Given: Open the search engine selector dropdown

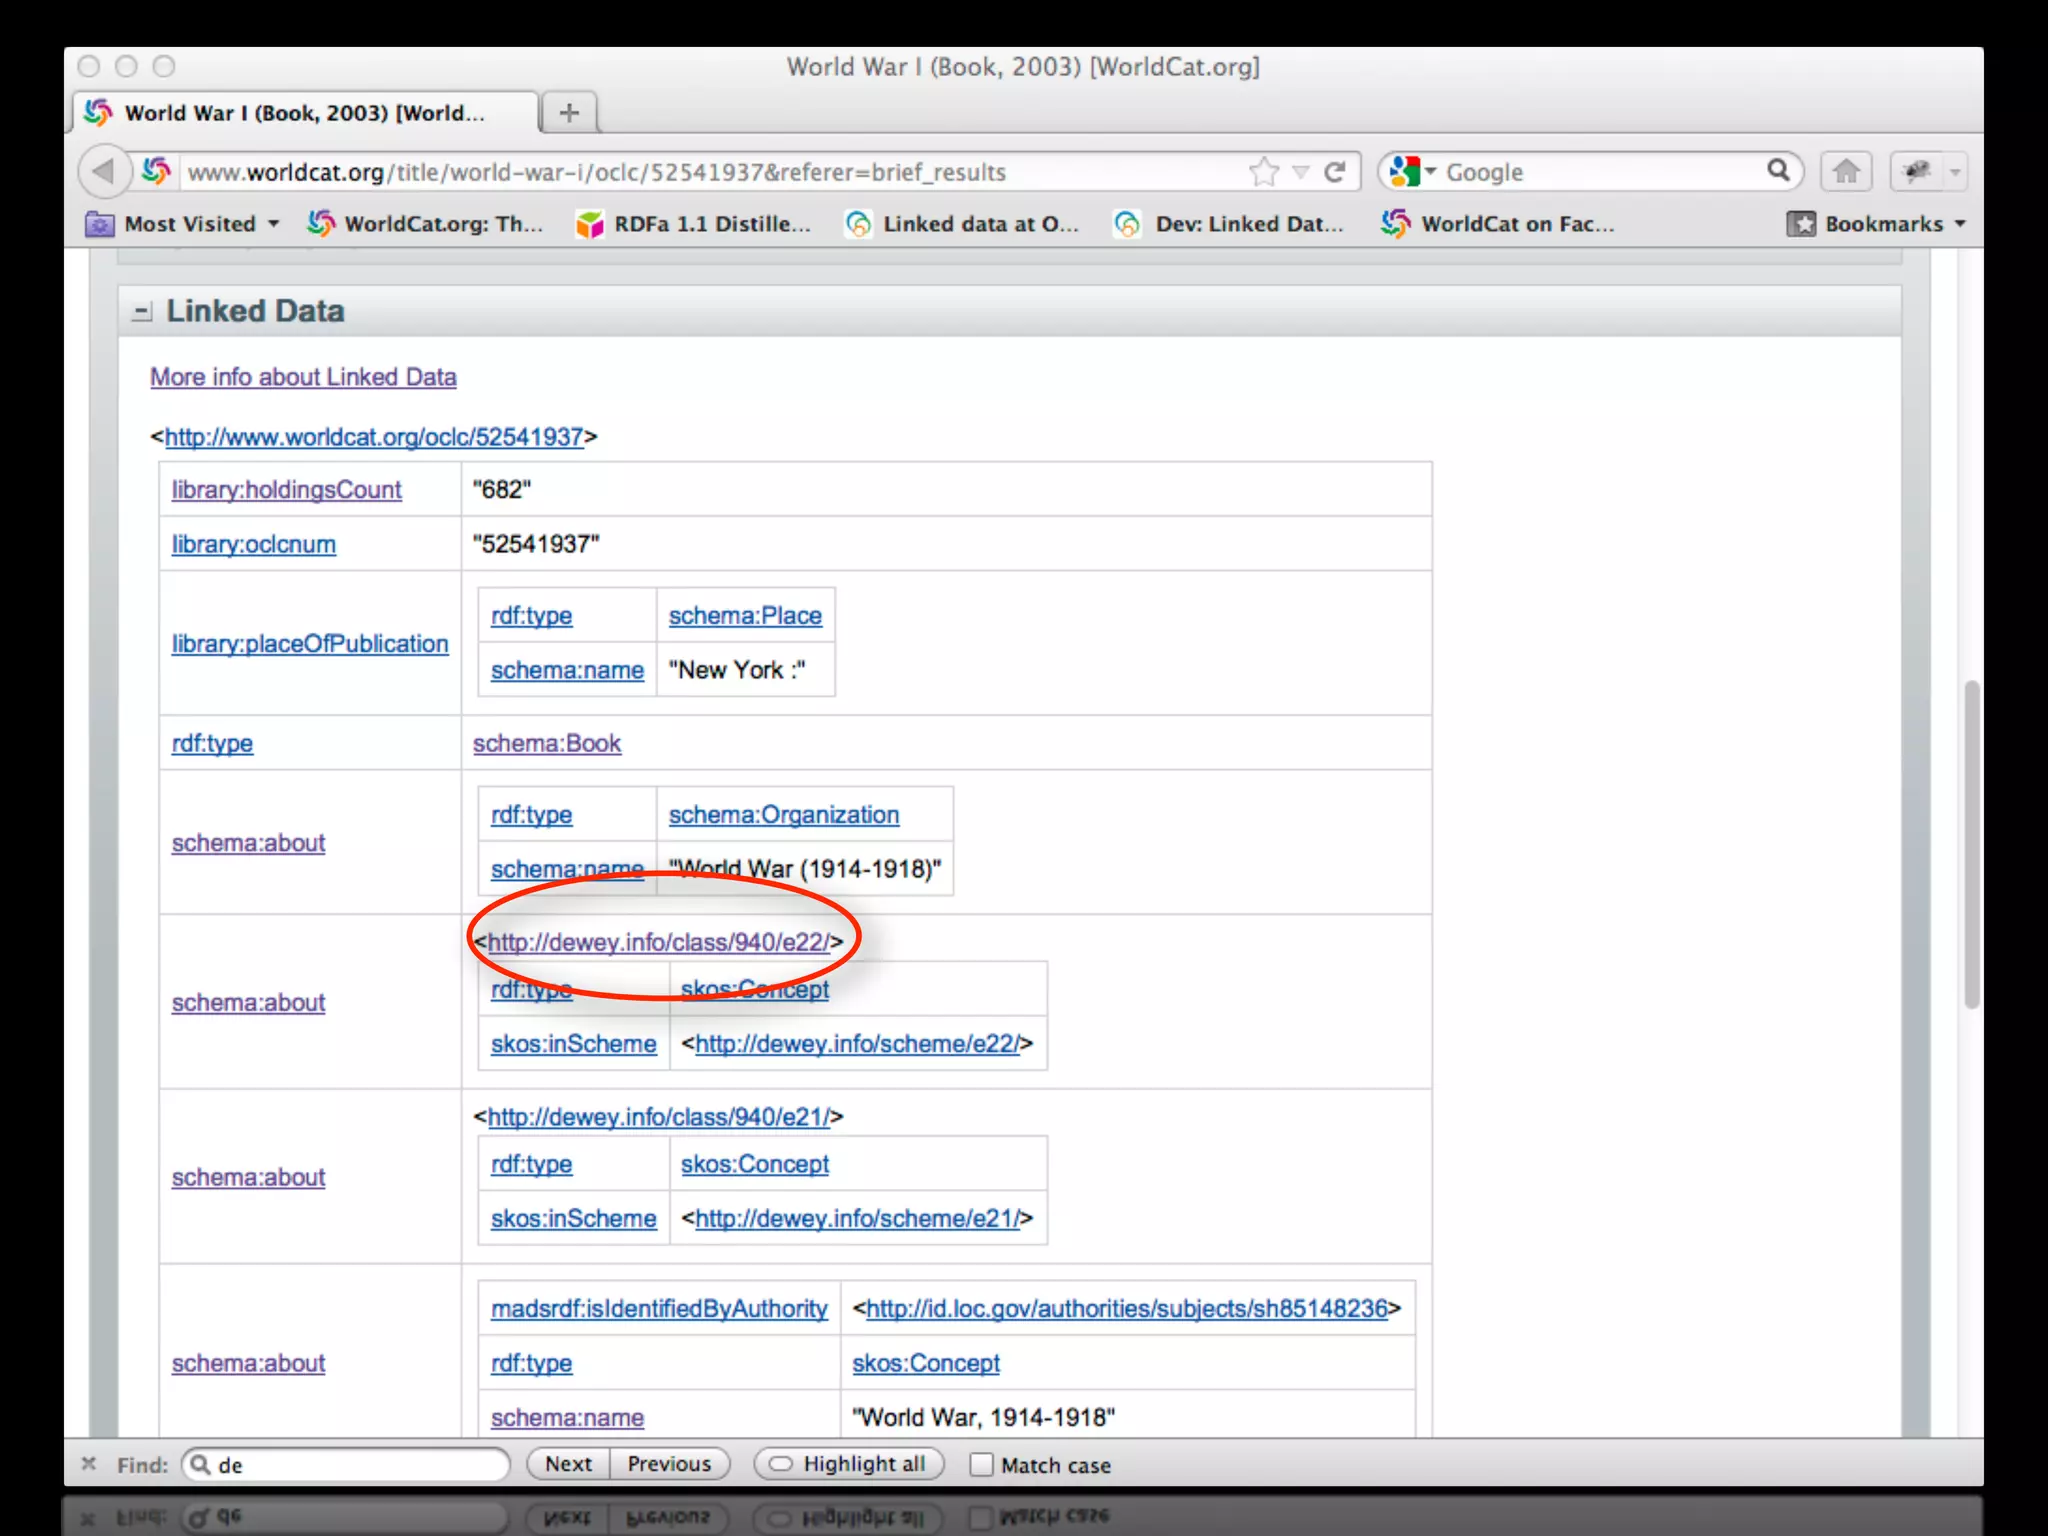Looking at the screenshot, I should 1412,172.
